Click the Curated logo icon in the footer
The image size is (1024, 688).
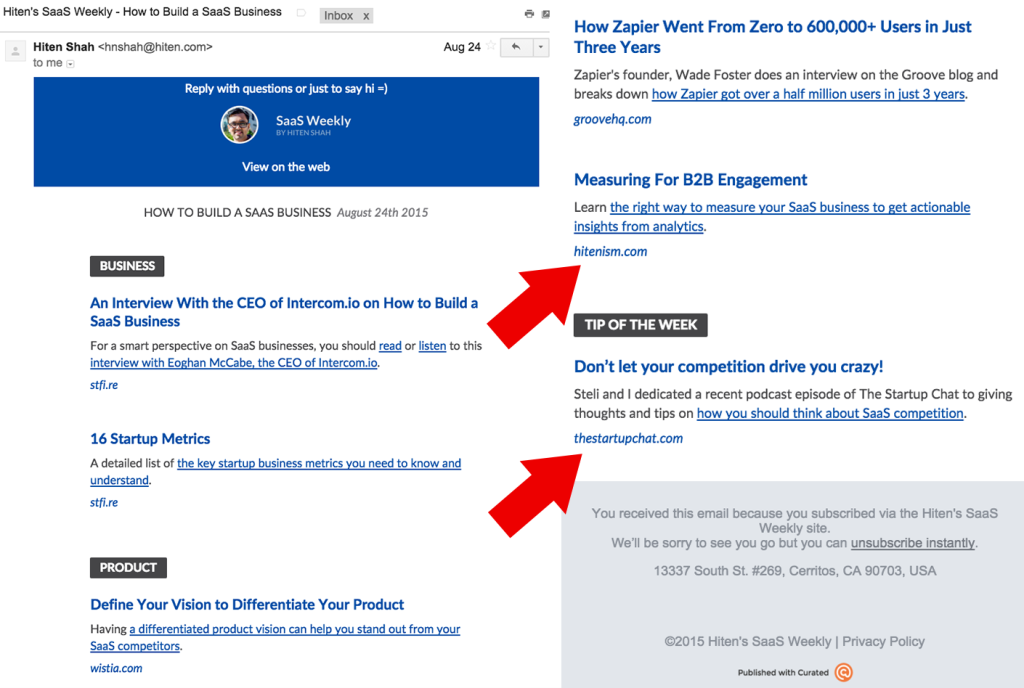point(844,672)
